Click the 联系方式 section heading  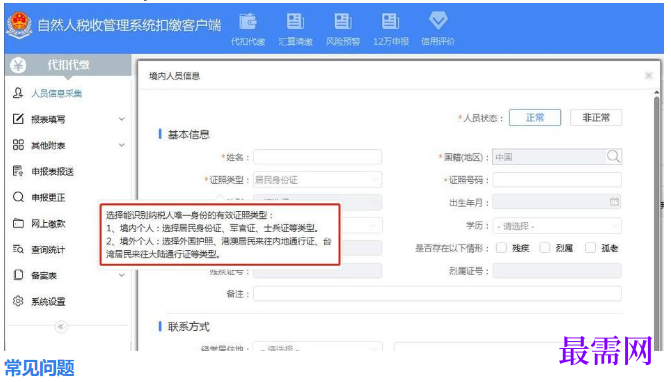point(188,327)
